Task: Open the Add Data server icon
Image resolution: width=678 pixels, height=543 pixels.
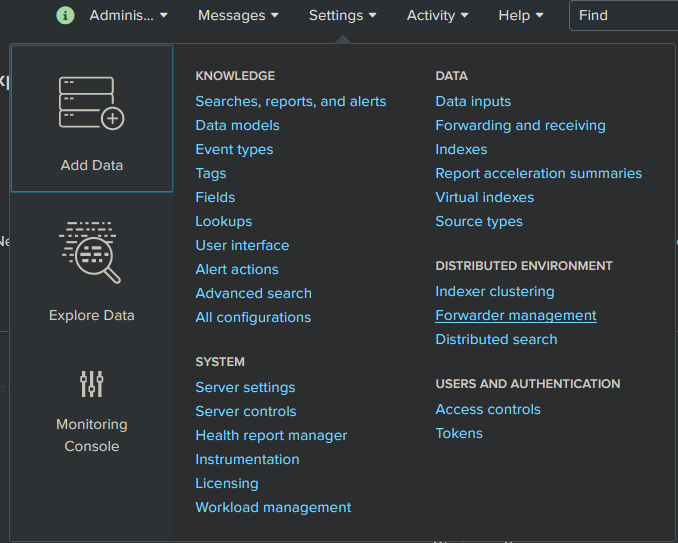Action: click(x=92, y=103)
